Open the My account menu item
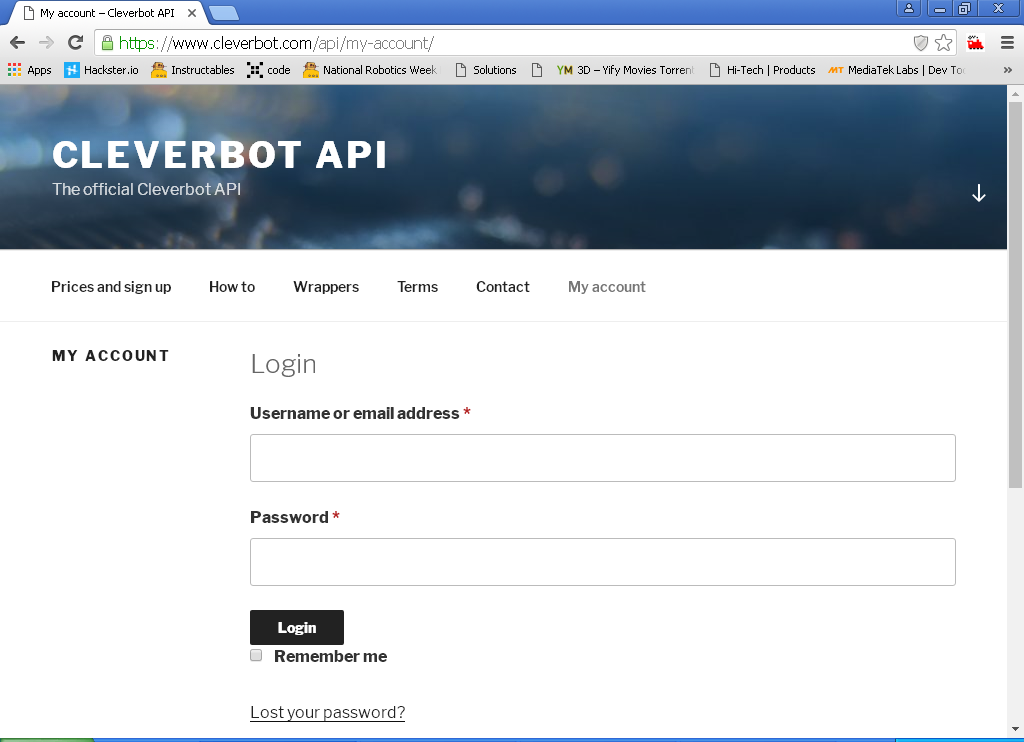Viewport: 1024px width, 742px height. (607, 287)
